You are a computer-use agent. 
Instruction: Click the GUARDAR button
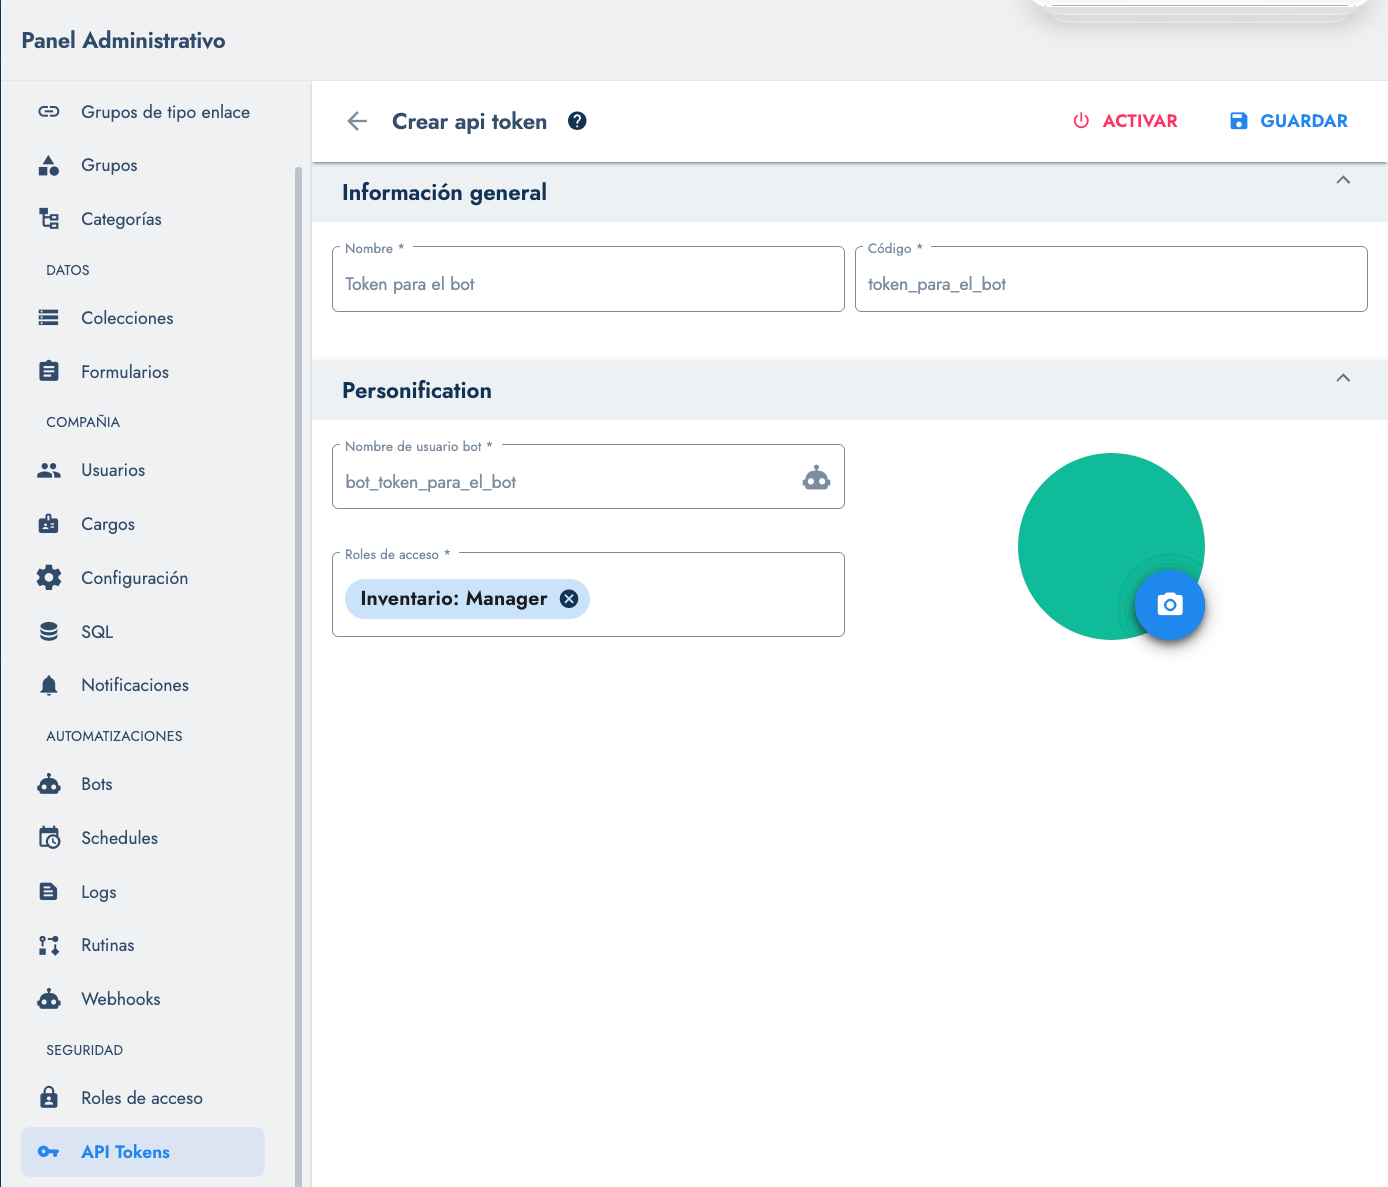pos(1288,121)
